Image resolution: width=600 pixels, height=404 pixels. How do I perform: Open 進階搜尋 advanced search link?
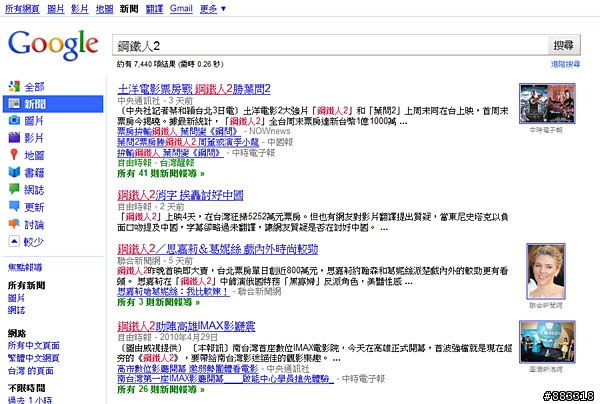point(565,64)
